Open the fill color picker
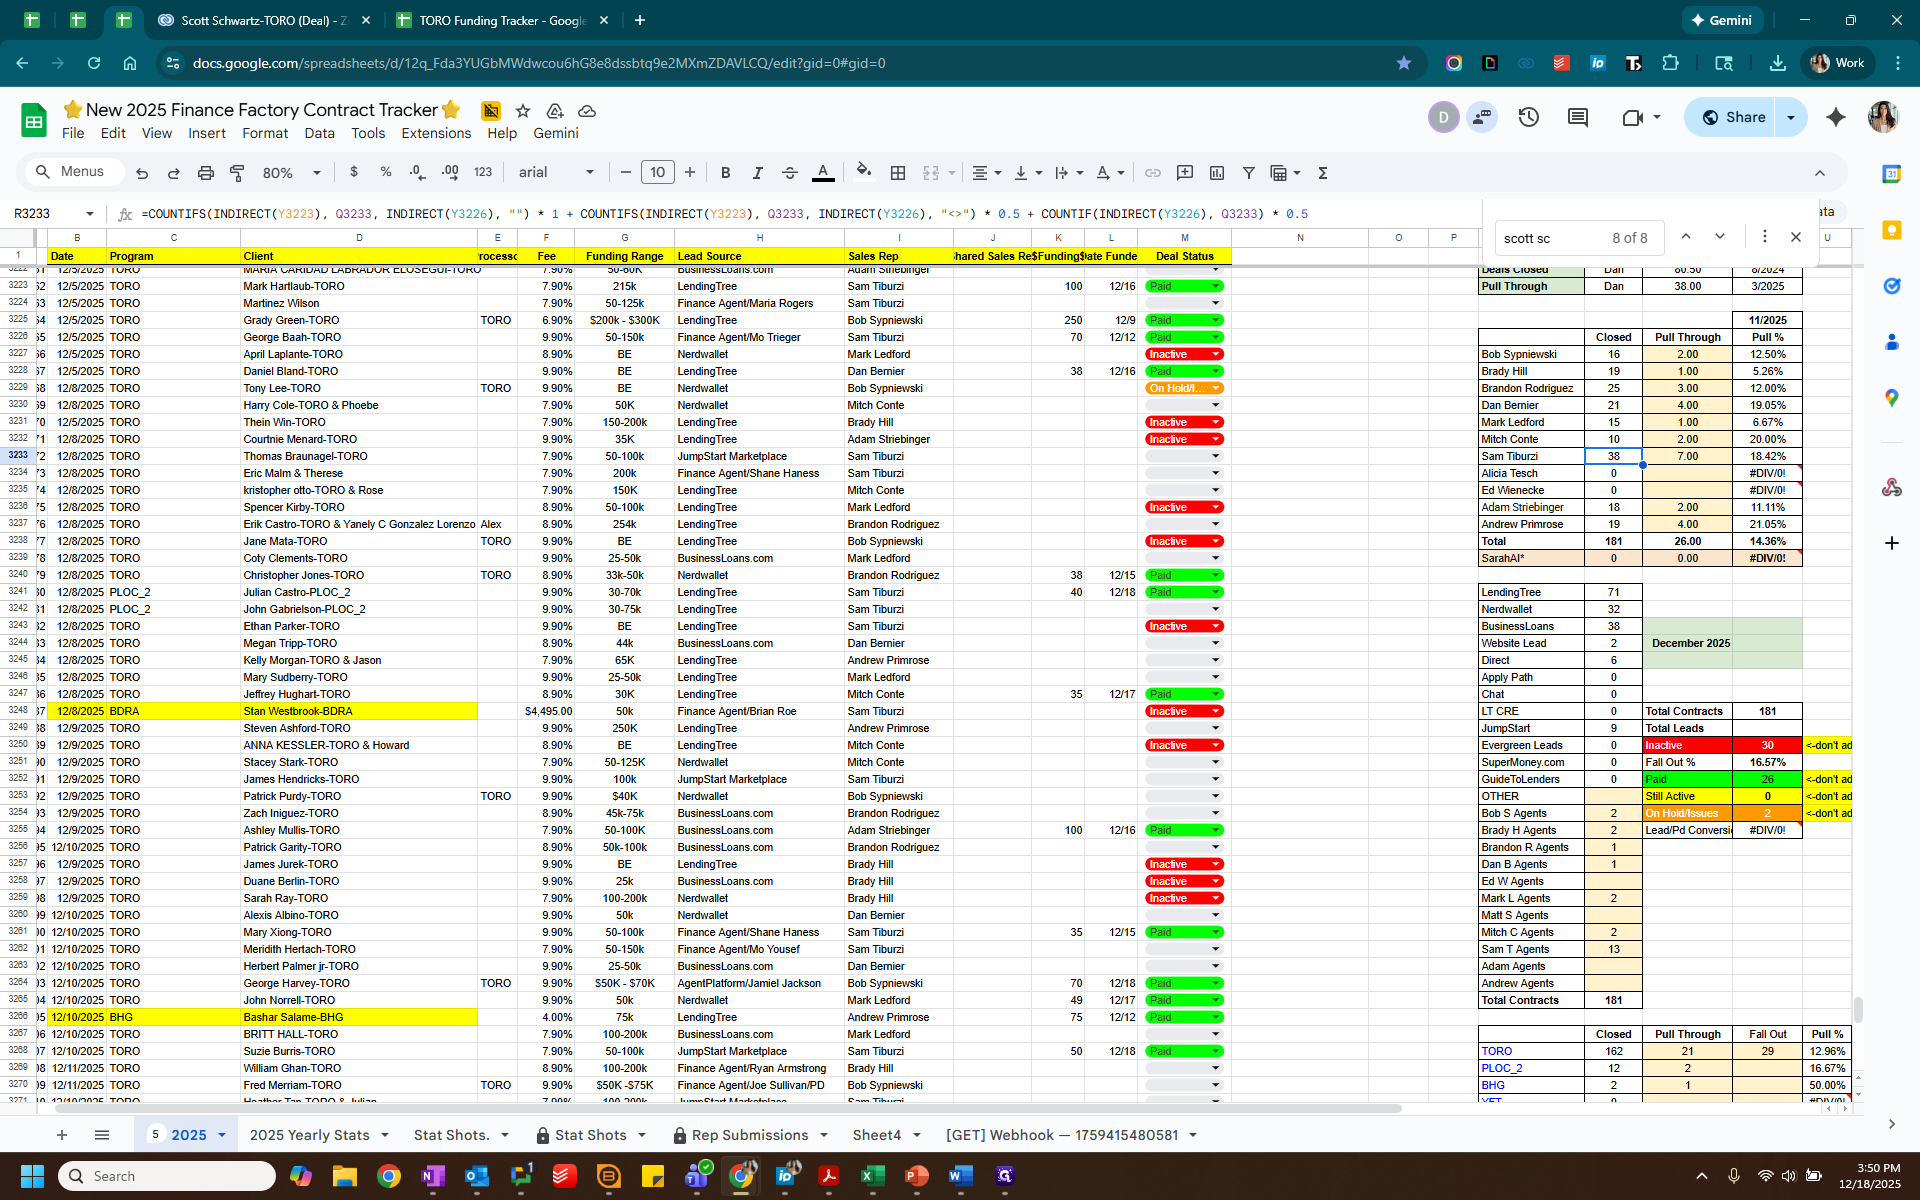This screenshot has height=1200, width=1920. 864,171
